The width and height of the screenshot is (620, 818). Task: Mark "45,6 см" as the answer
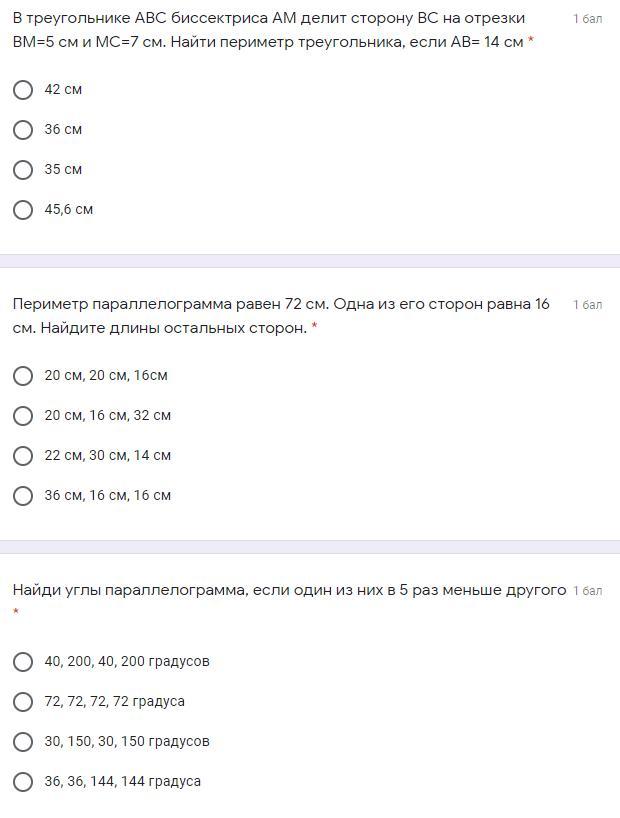(x=23, y=210)
